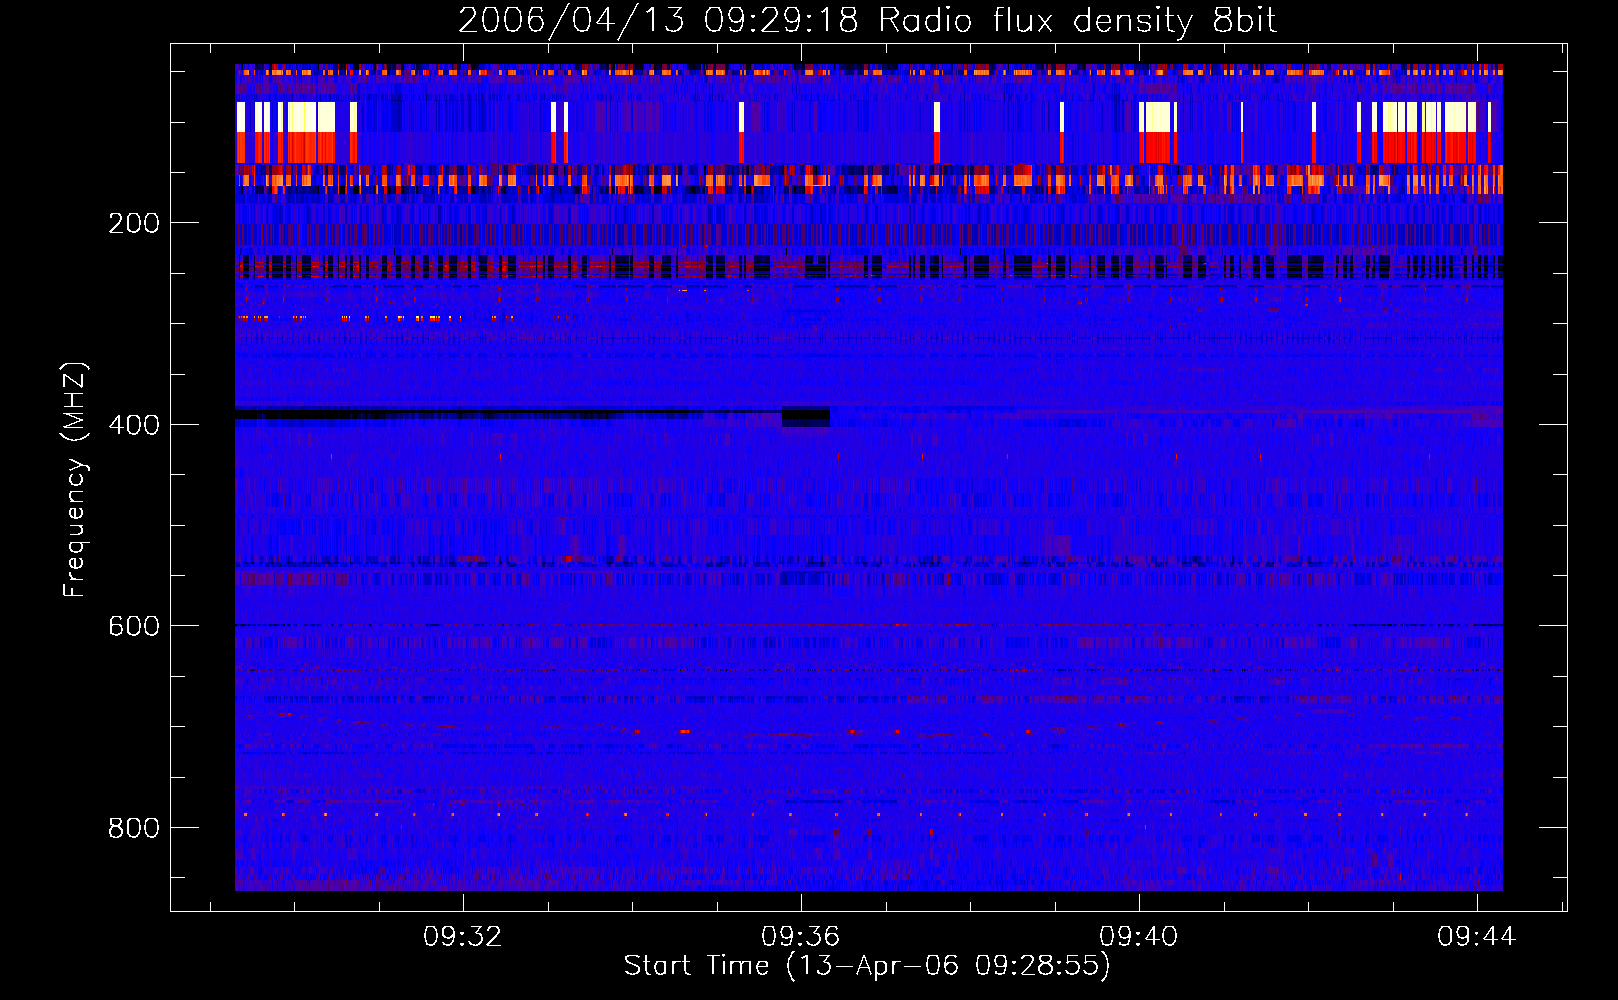Click the 09:32 time tick label
The image size is (1618, 1000).
point(462,937)
